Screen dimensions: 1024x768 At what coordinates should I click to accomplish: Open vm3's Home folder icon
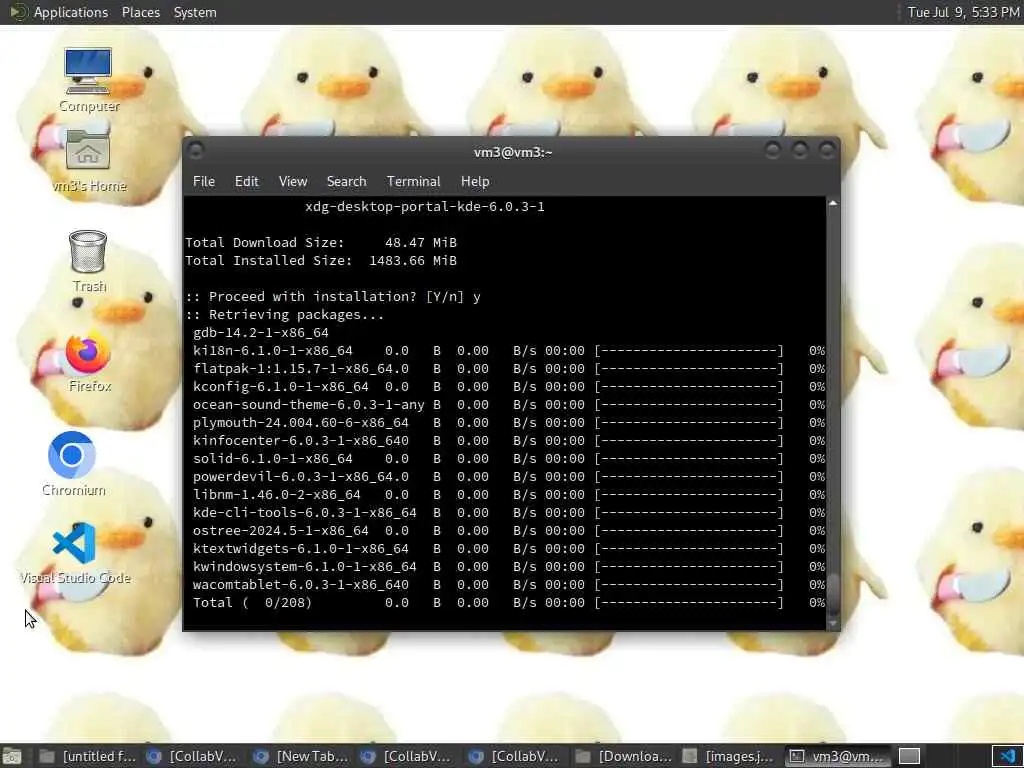click(88, 160)
